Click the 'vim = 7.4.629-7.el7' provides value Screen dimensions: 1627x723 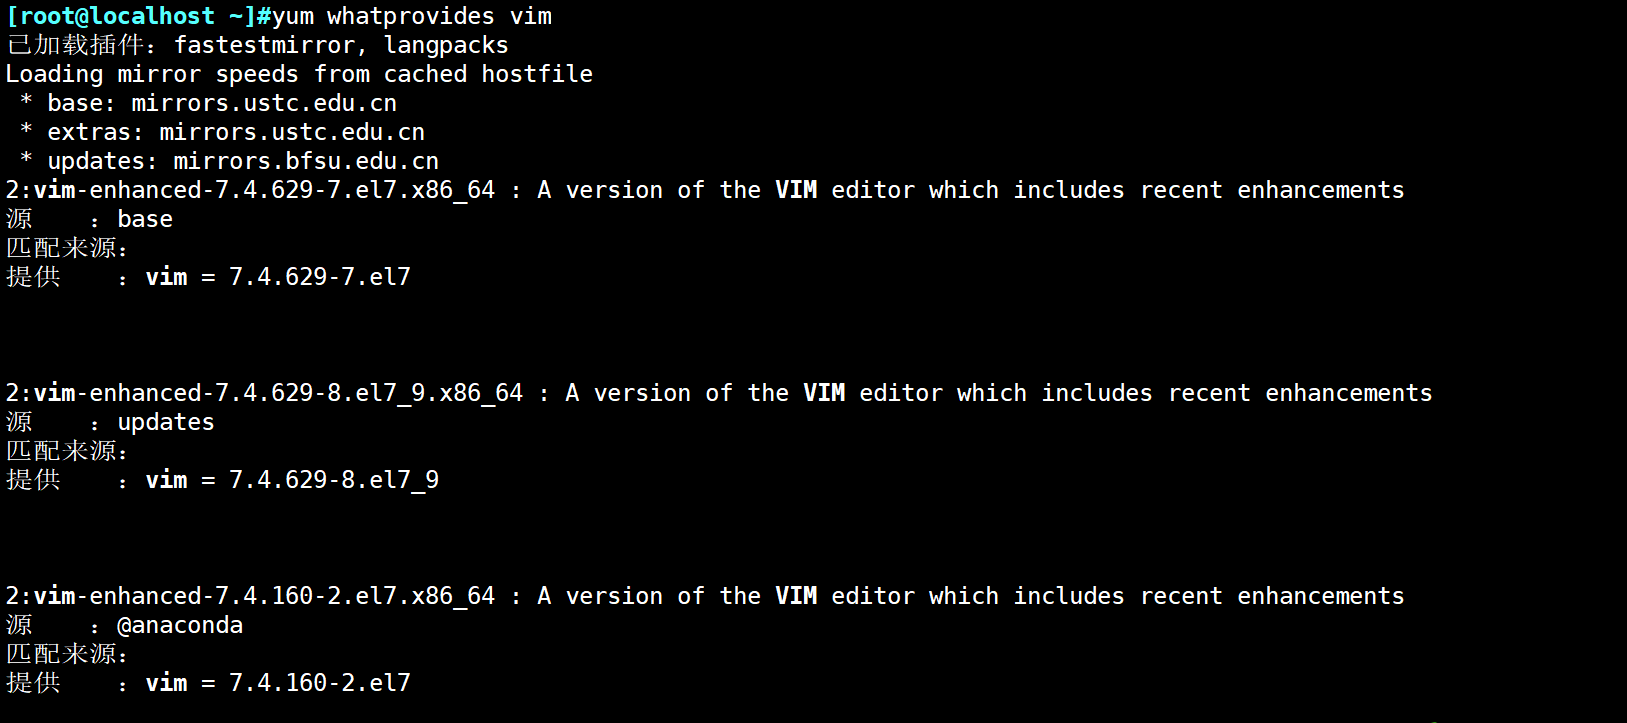click(x=278, y=277)
